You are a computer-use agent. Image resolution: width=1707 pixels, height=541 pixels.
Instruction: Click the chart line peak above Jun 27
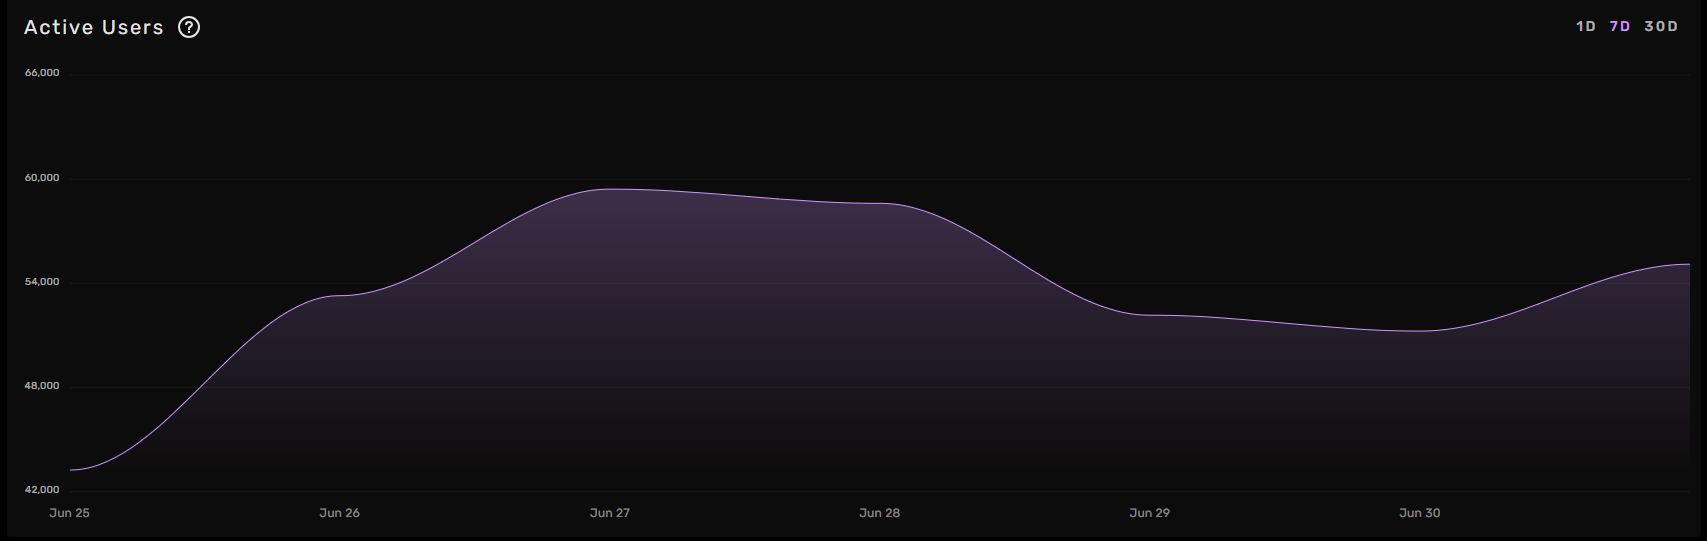pos(610,189)
